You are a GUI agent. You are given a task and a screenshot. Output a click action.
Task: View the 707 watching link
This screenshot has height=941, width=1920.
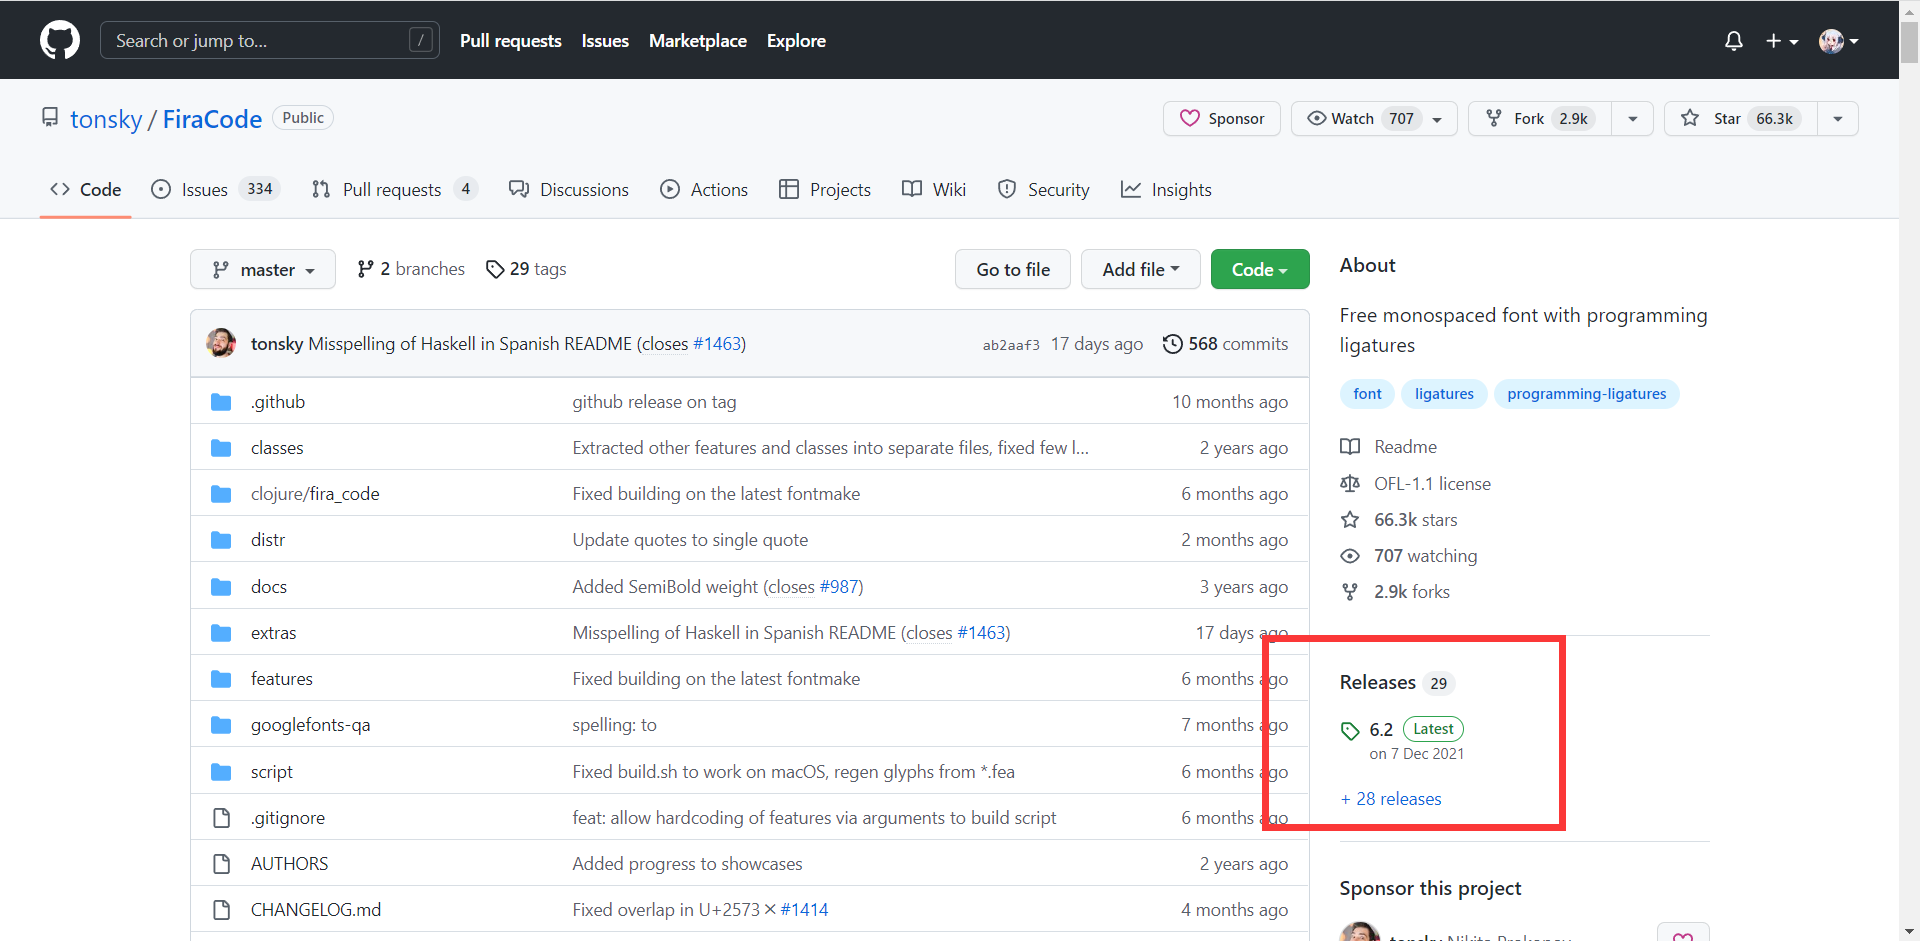[x=1409, y=556]
